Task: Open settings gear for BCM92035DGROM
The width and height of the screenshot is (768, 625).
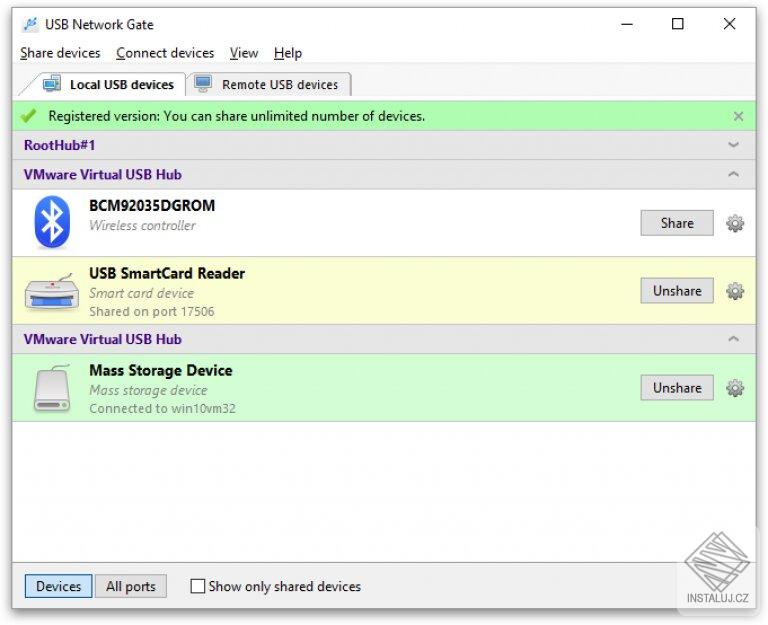Action: pos(735,223)
